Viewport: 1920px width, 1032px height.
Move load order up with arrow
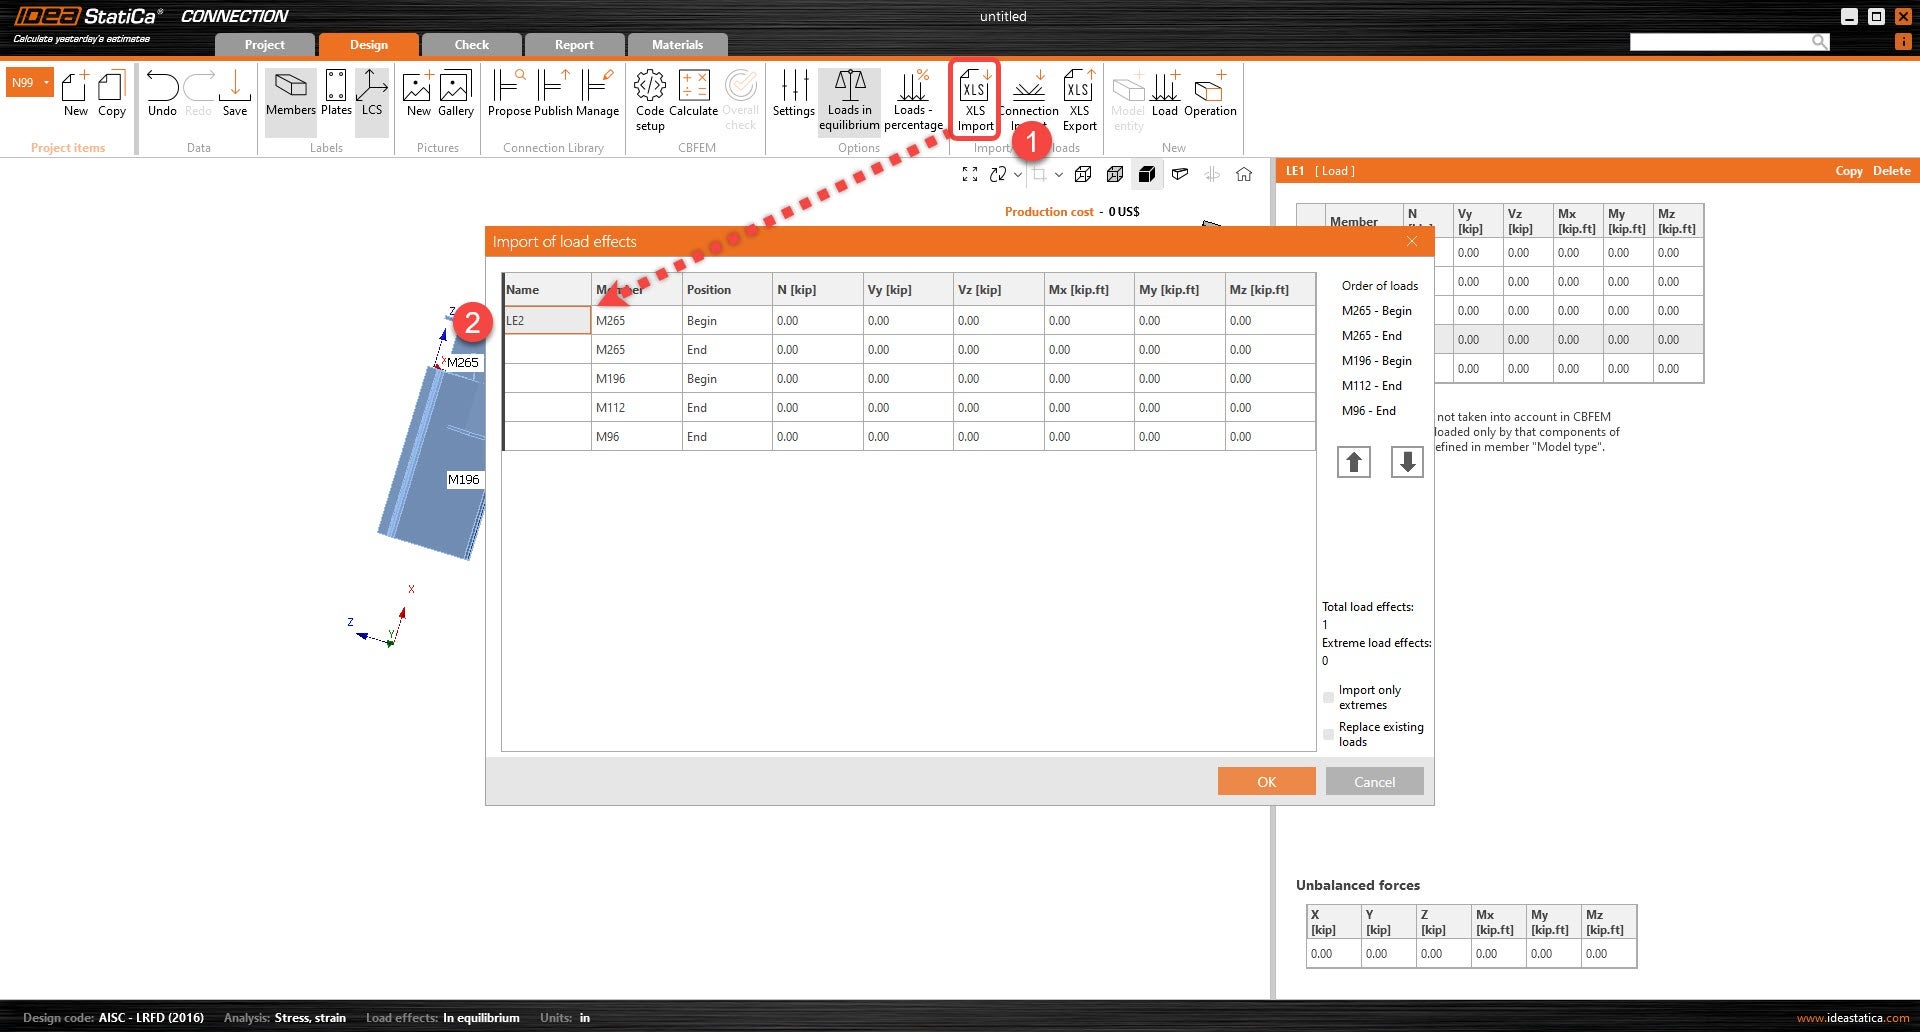click(1353, 462)
